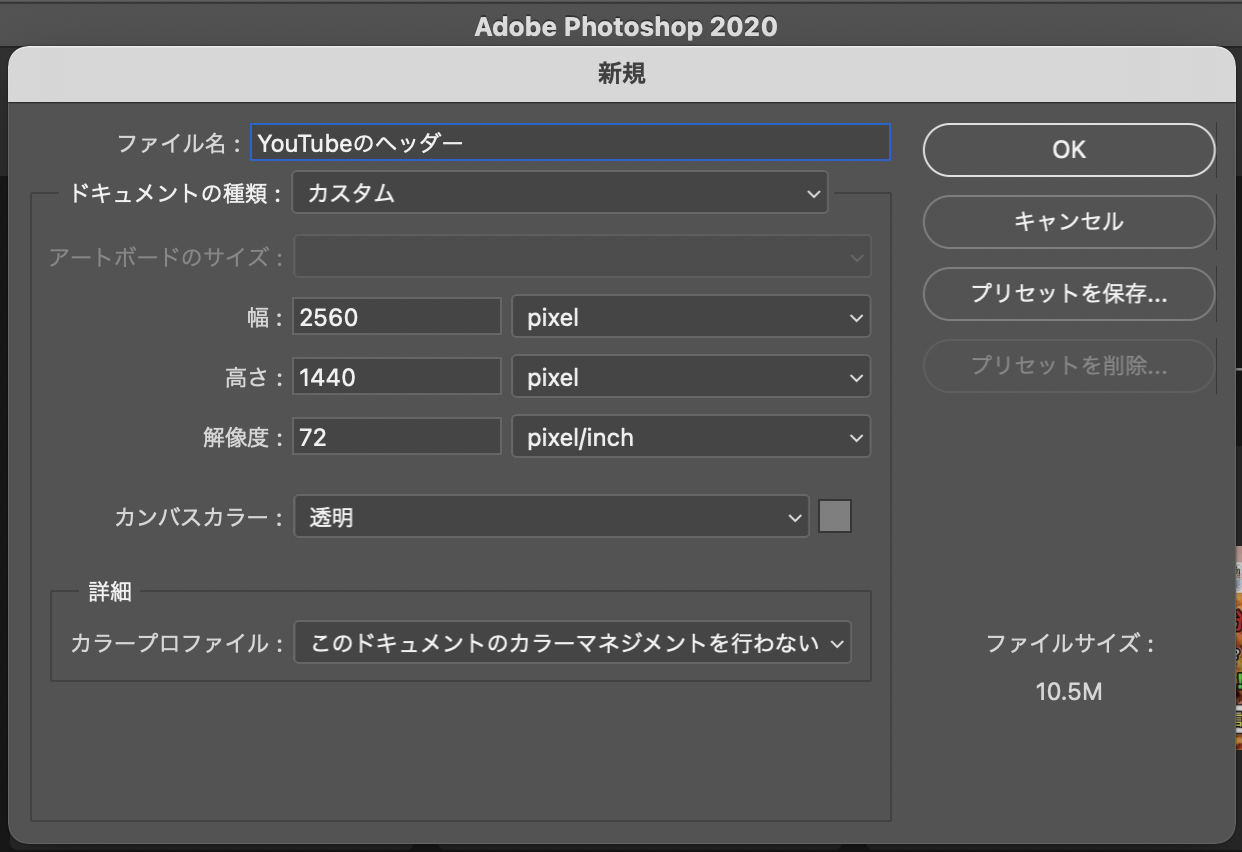Click the grayed プリセットを削除 button

coord(1068,366)
